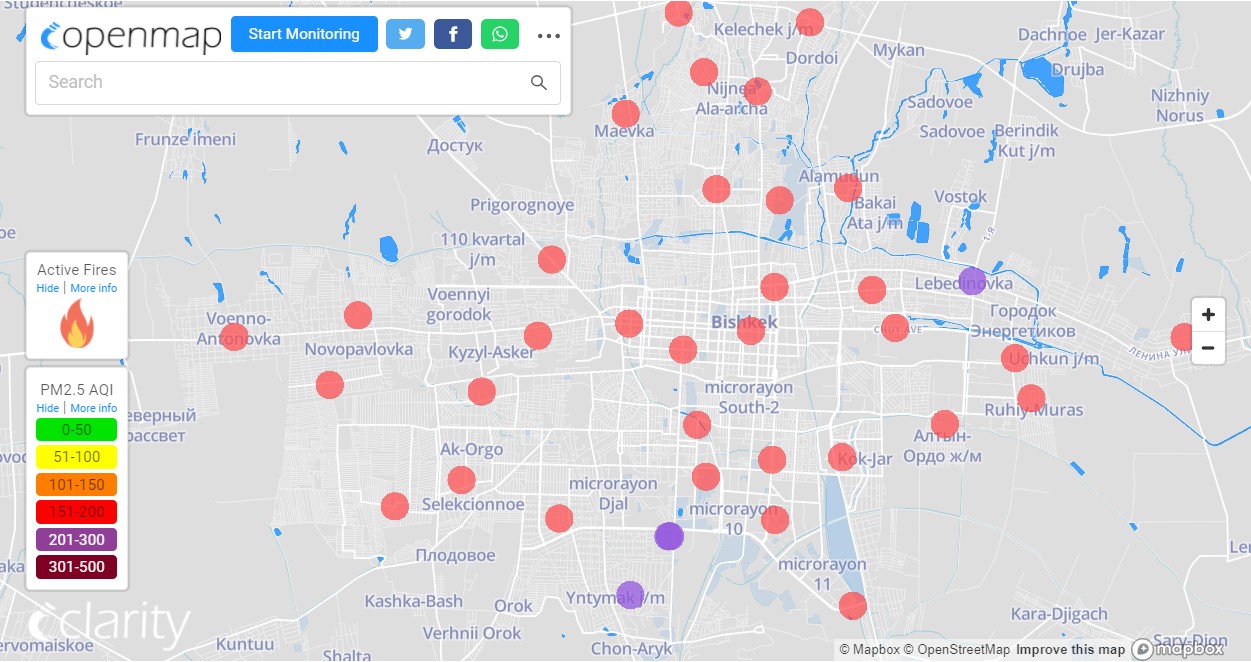Select the green 0-50 AQI swatch
Screen dimensions: 1251x662
coord(77,430)
